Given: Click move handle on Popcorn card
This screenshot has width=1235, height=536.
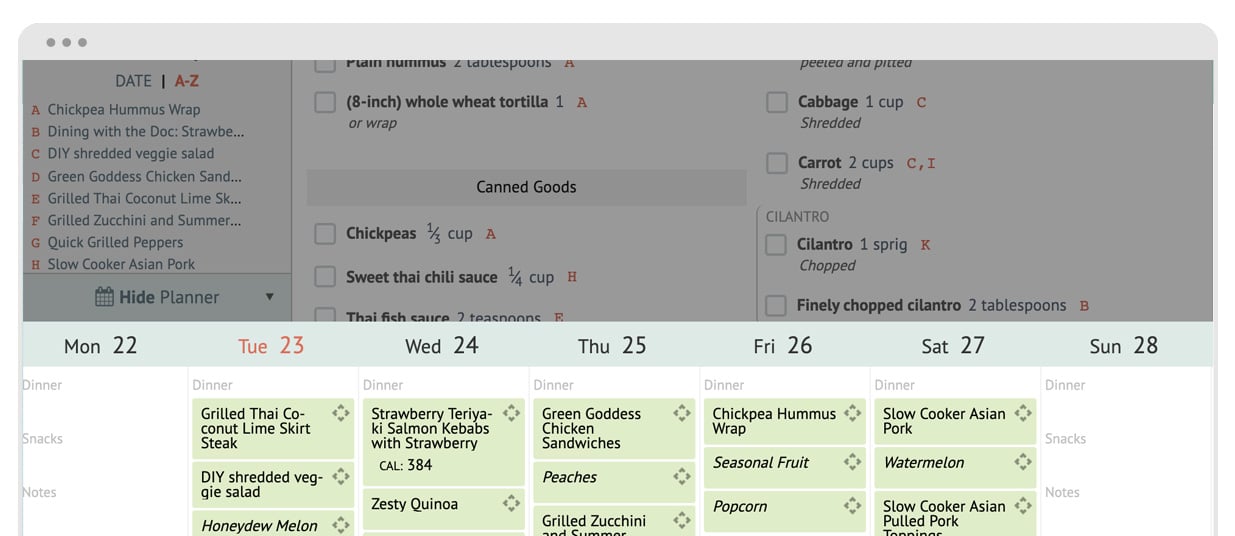Looking at the screenshot, I should 852,506.
